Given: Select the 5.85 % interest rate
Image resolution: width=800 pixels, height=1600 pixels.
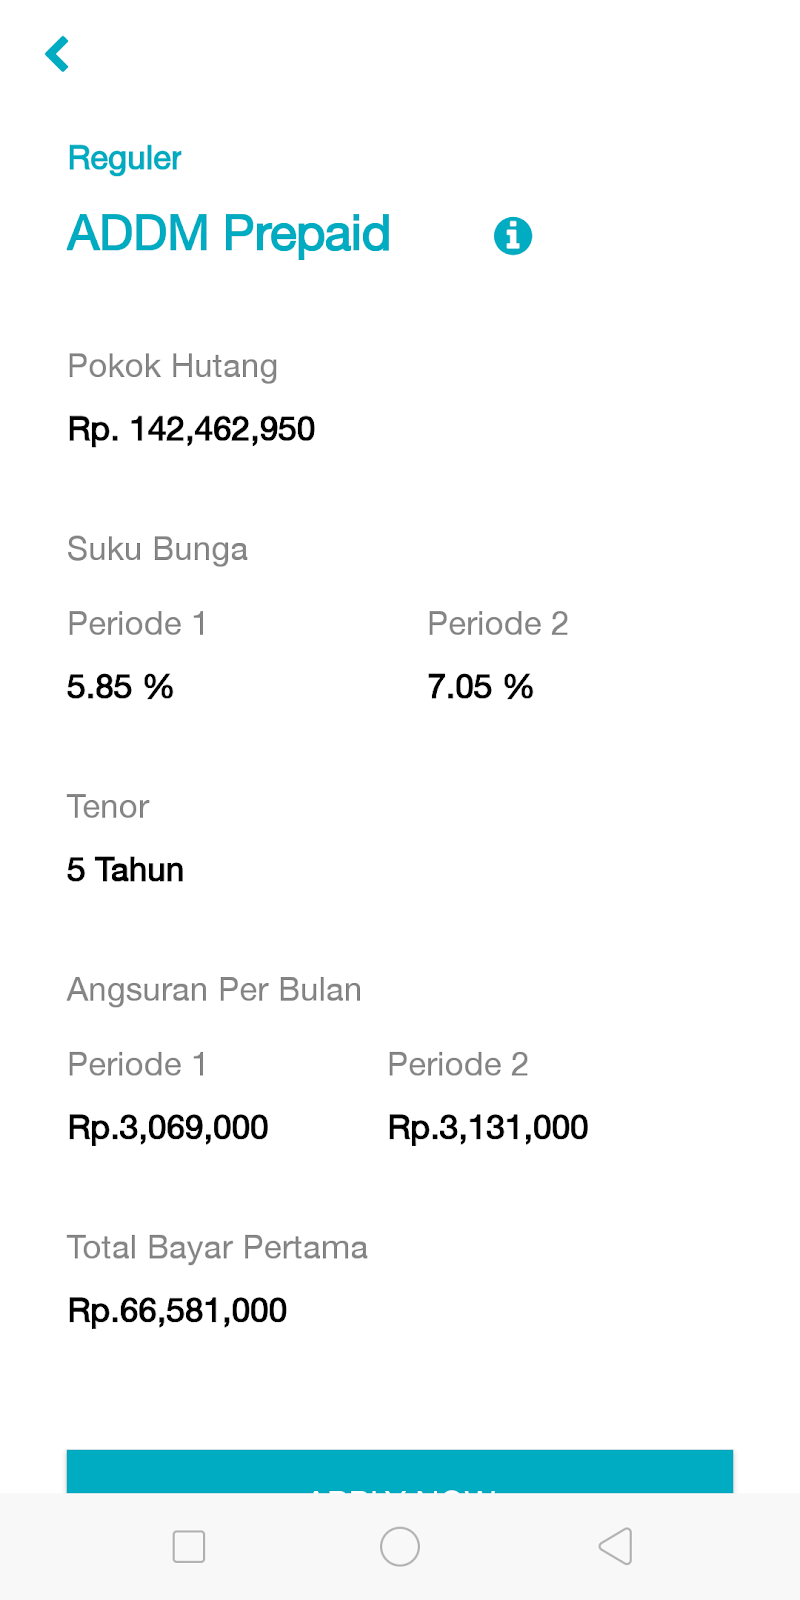Looking at the screenshot, I should point(120,687).
